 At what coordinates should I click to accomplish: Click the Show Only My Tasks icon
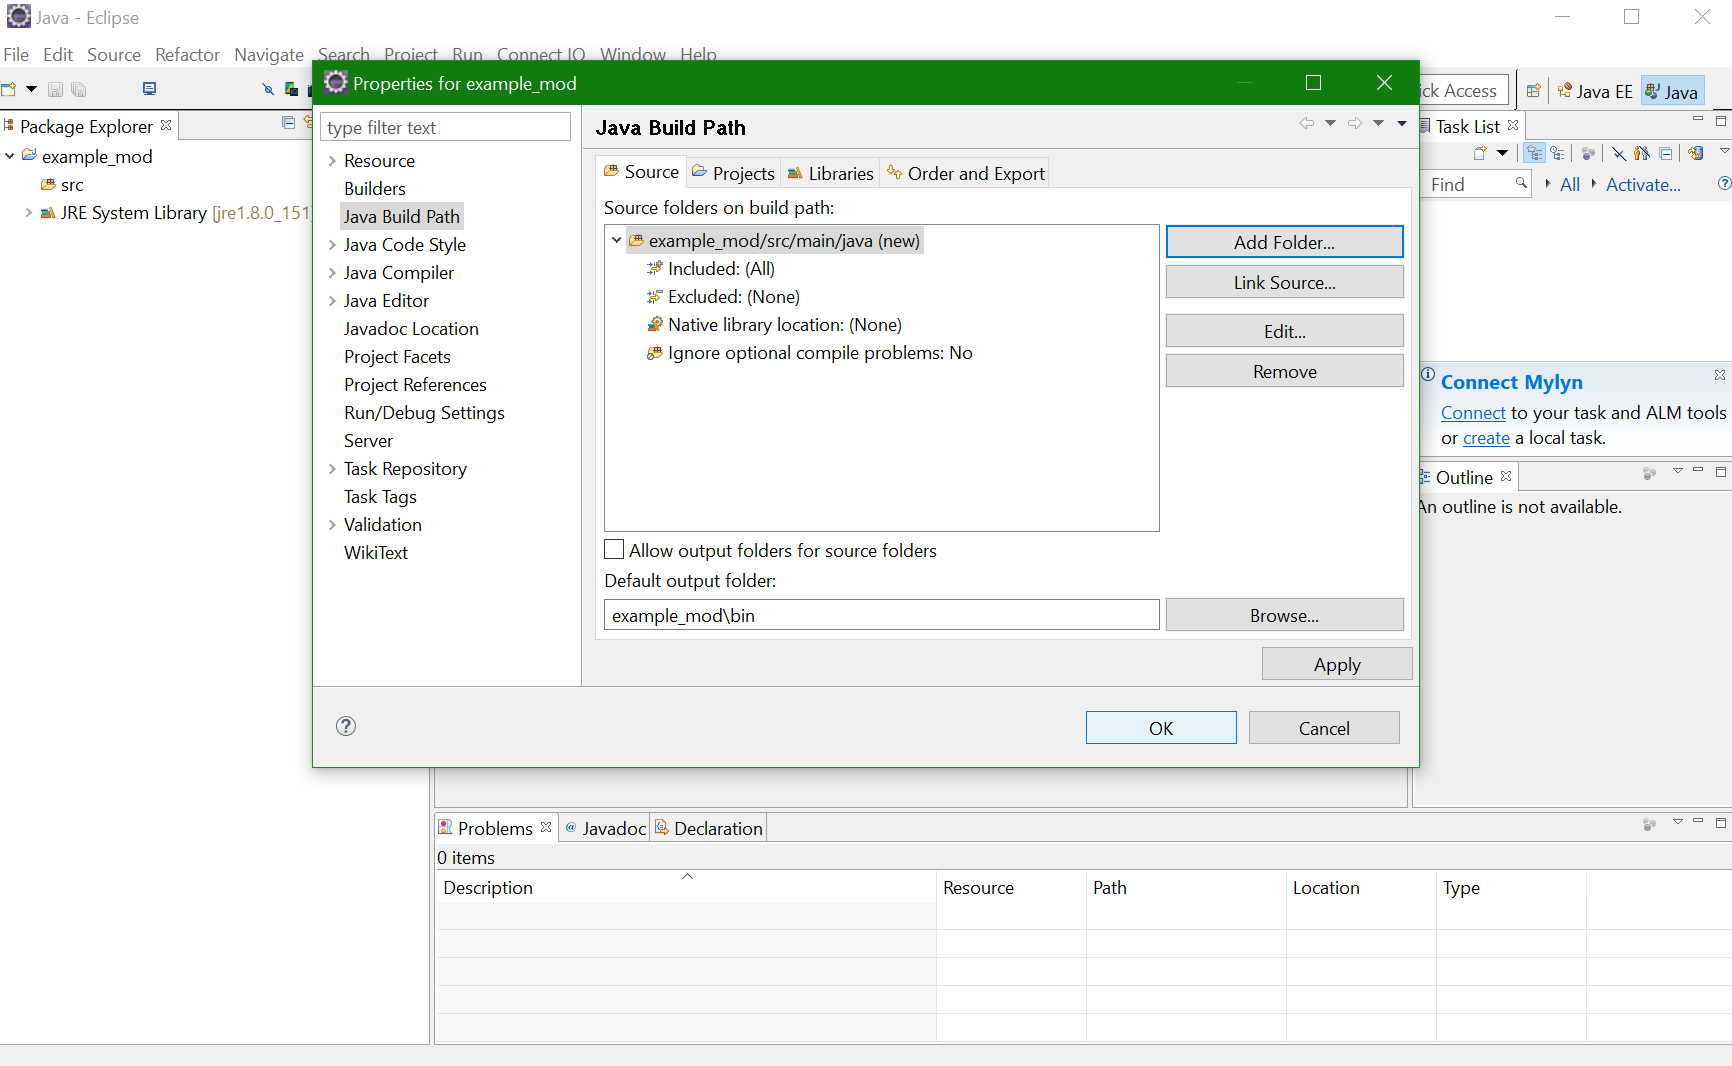pos(1641,153)
